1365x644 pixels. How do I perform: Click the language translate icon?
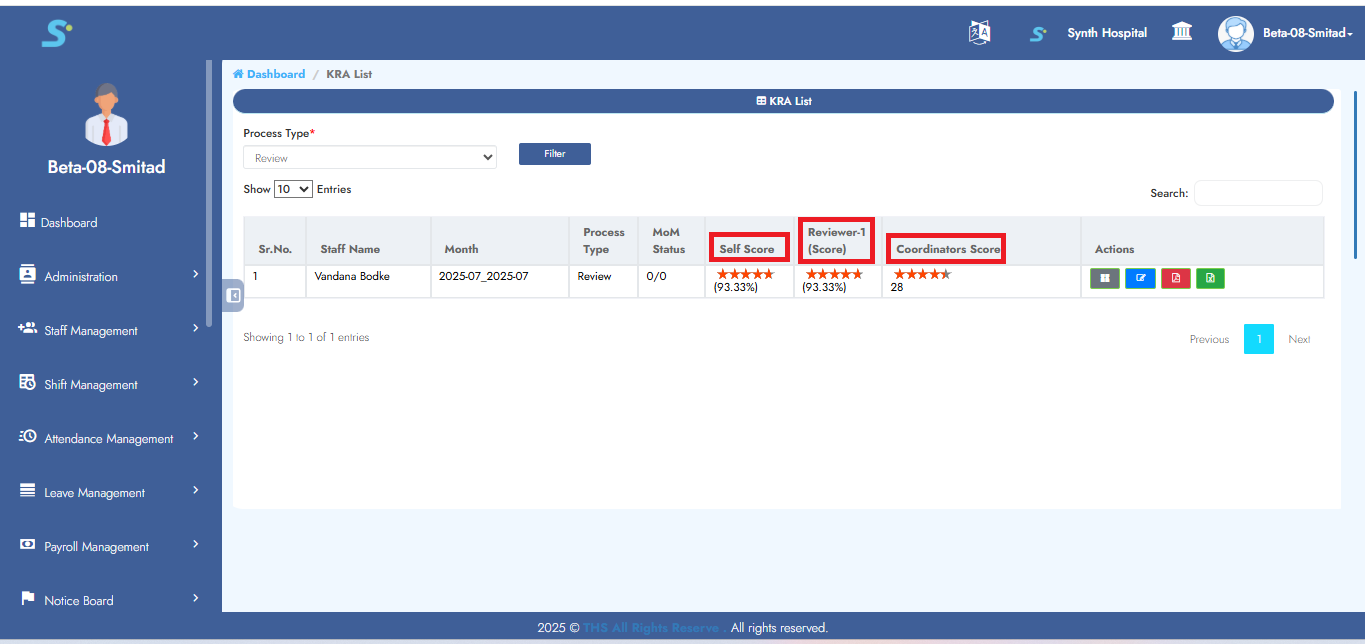(979, 33)
